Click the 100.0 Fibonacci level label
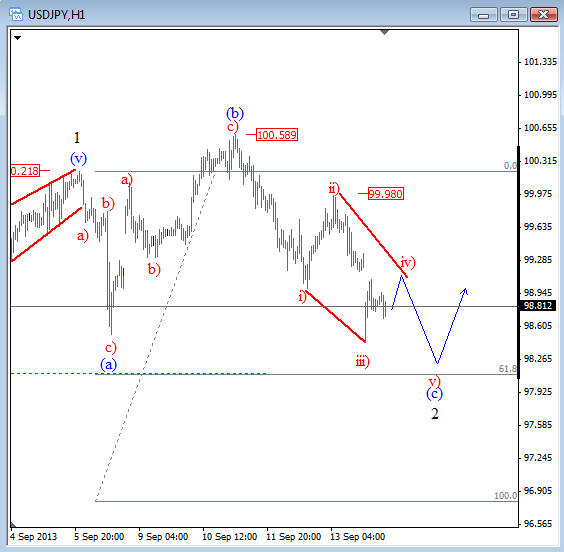The image size is (564, 552). 506,496
